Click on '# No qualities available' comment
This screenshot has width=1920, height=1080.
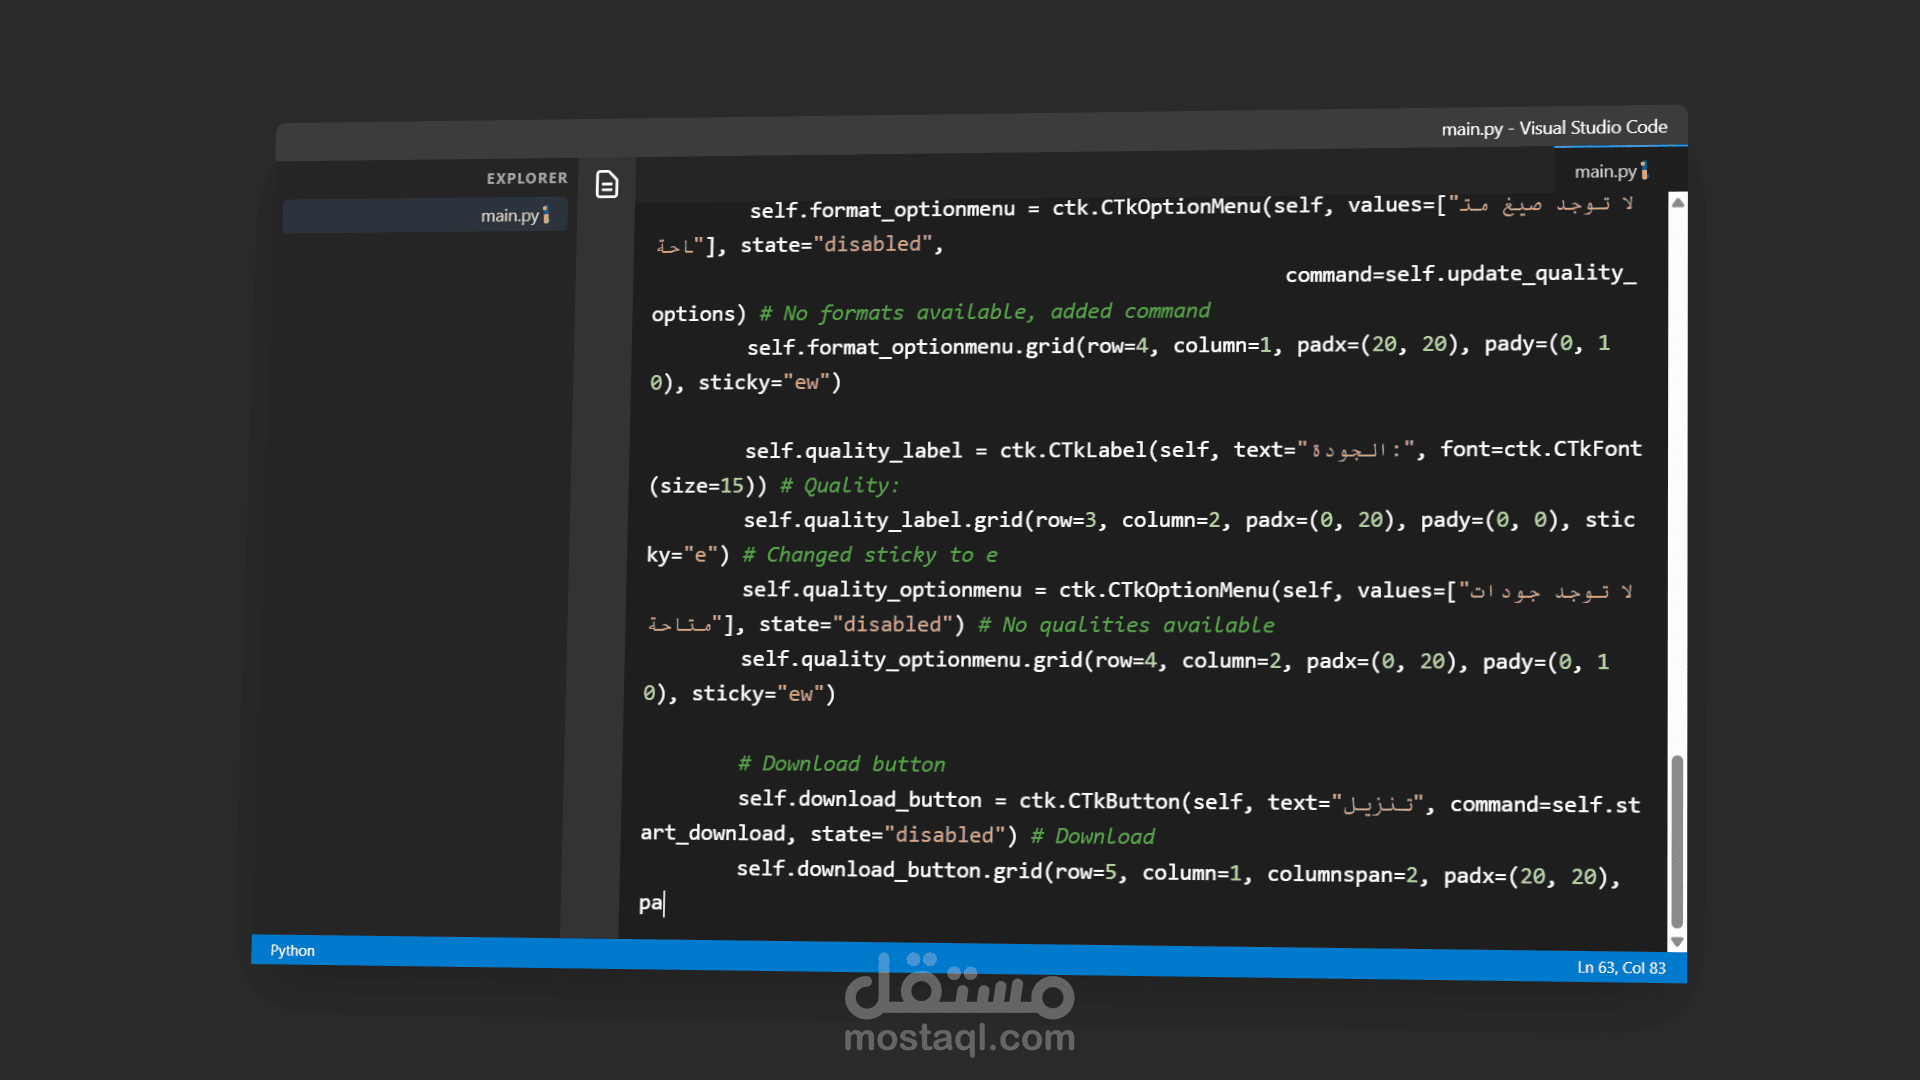coord(1126,625)
